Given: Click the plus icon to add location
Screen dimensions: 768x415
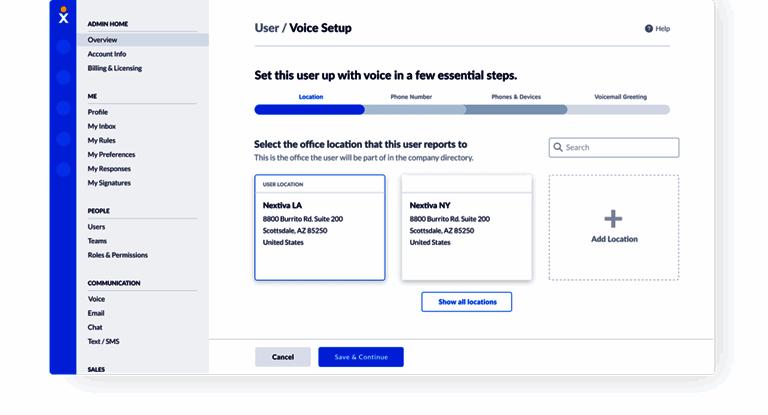Looking at the screenshot, I should (x=613, y=219).
